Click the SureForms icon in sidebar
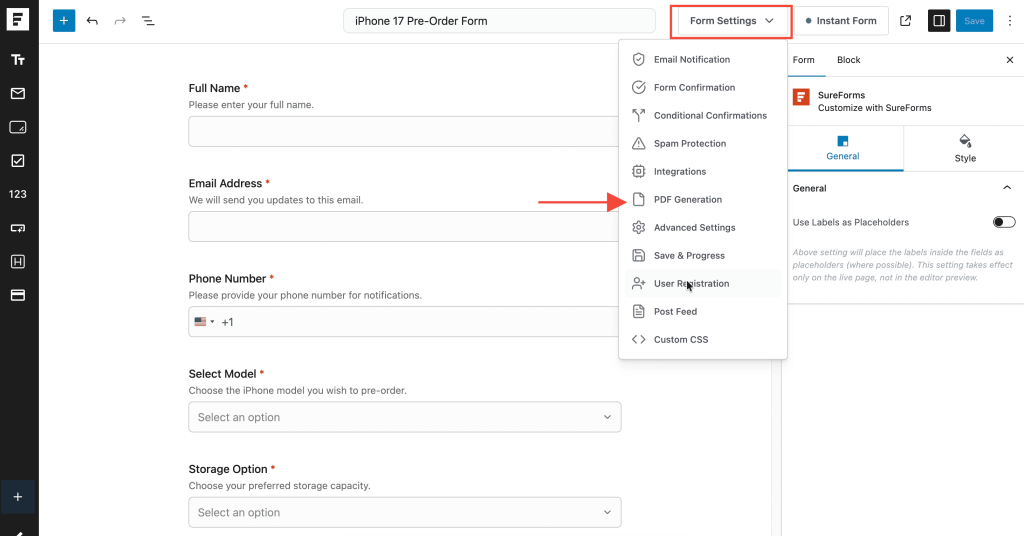Image resolution: width=1024 pixels, height=536 pixels. click(801, 97)
